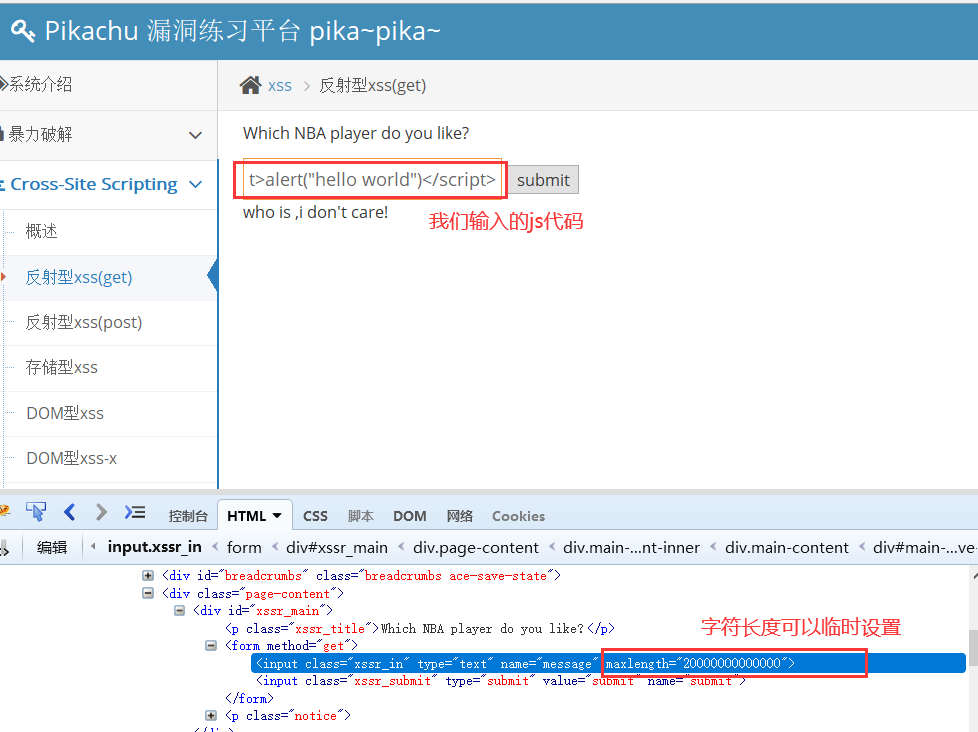Click the 编辑 button
Viewport: 978px width, 732px height.
click(x=52, y=547)
